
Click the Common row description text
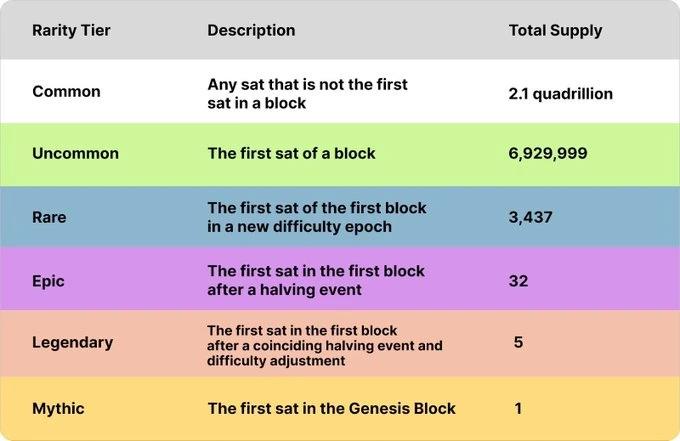click(307, 94)
